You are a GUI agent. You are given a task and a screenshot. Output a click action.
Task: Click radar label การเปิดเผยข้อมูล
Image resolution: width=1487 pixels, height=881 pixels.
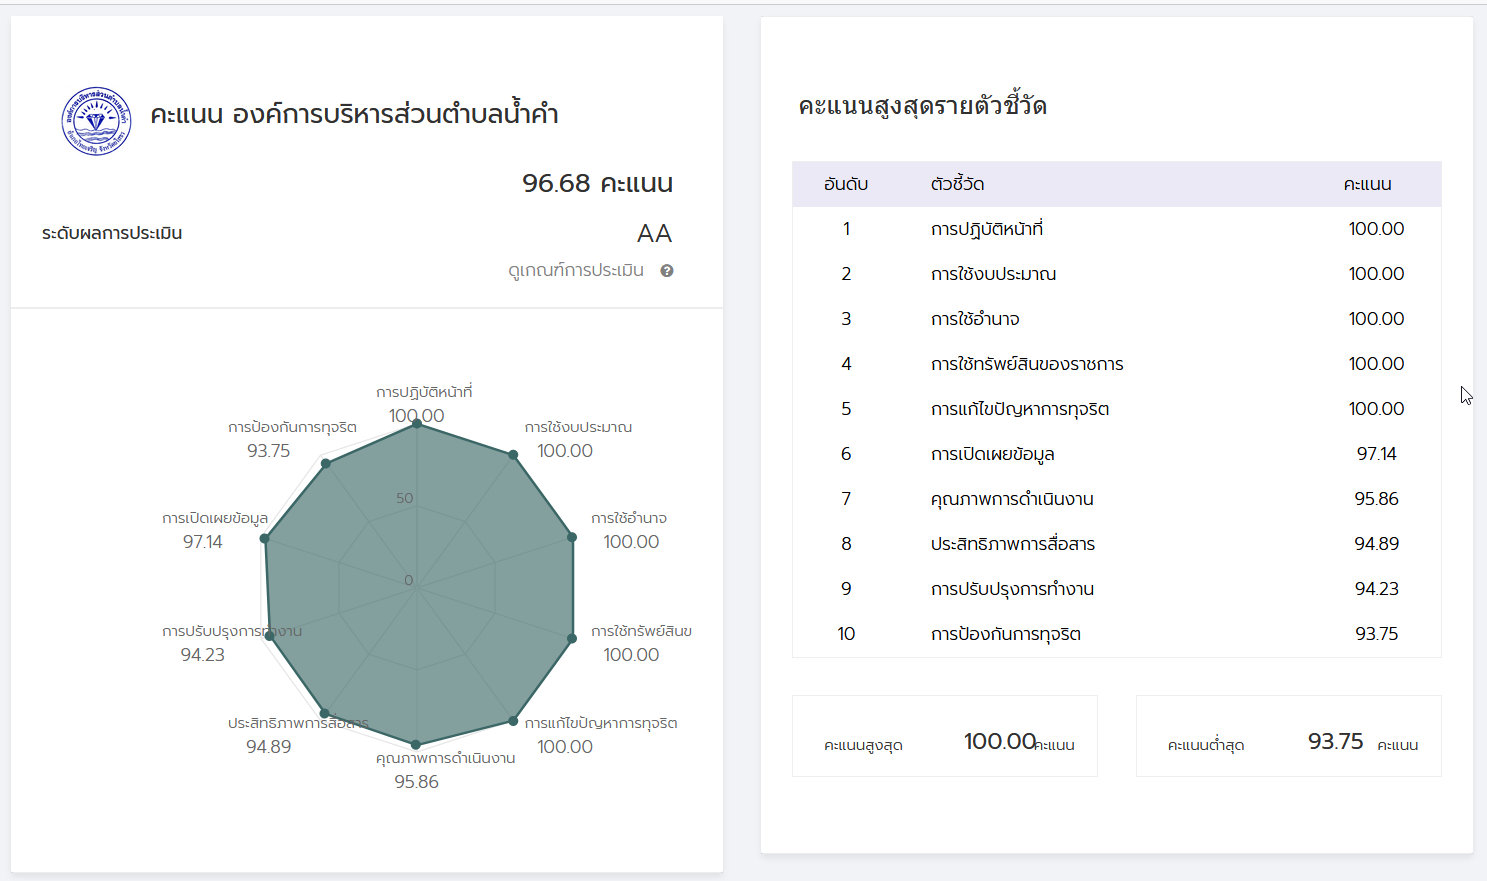pos(215,519)
